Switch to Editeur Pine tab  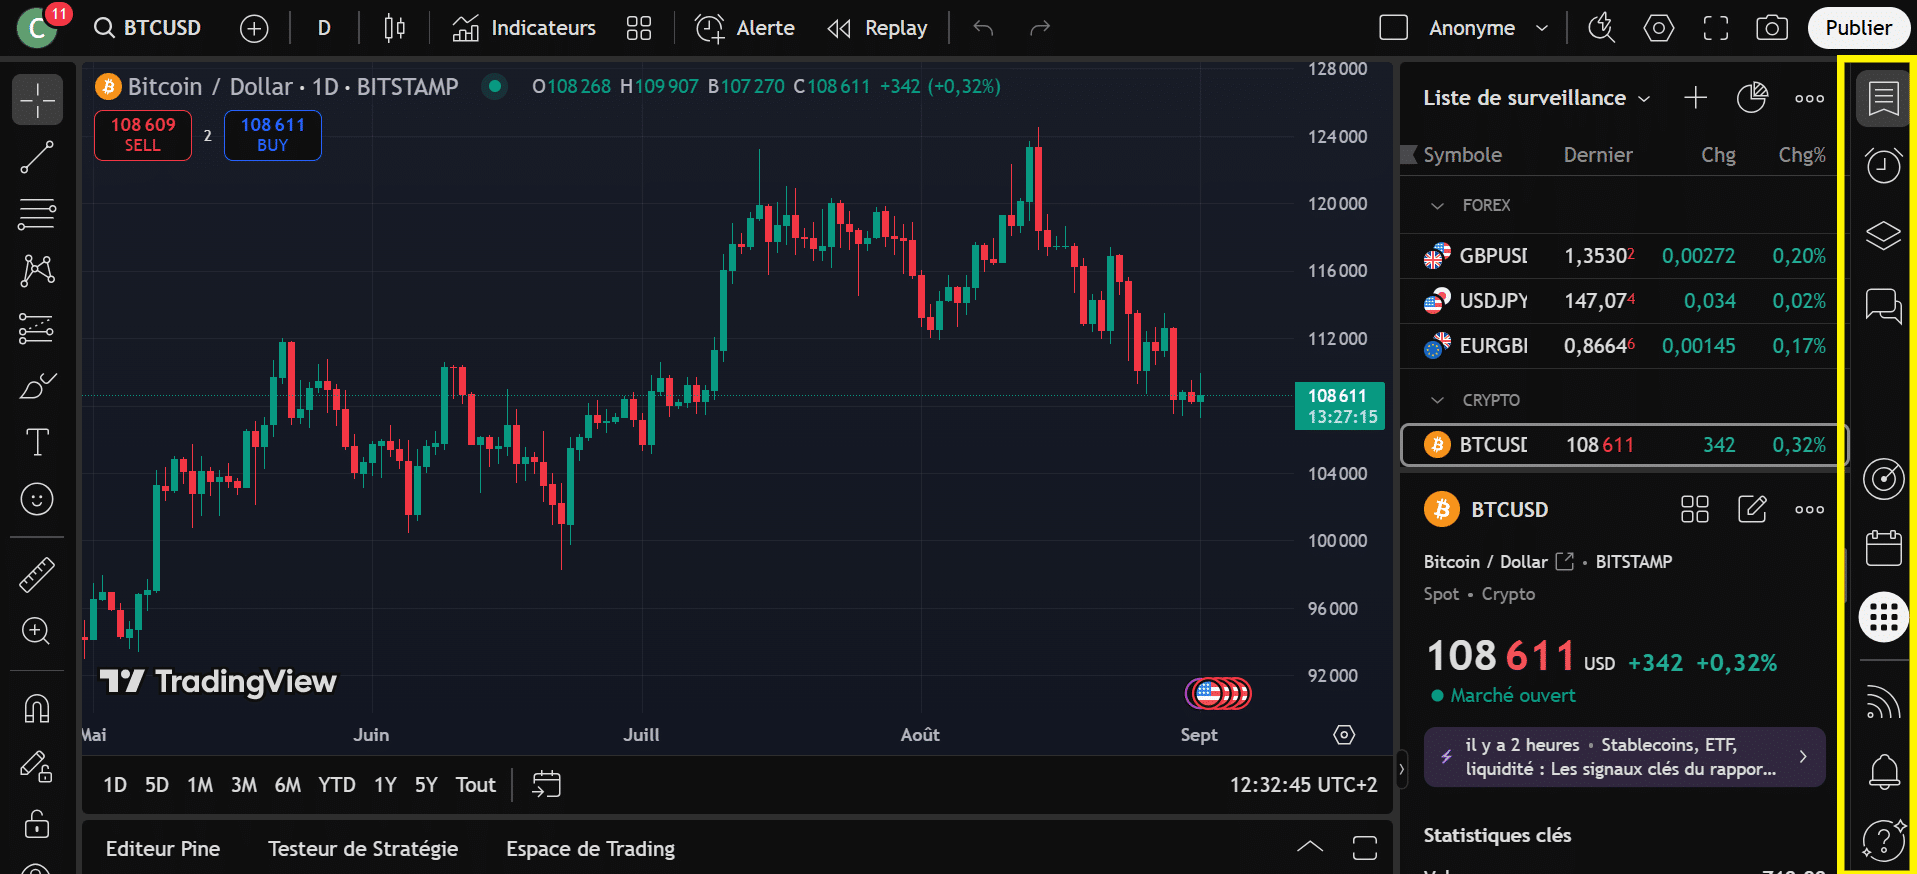pyautogui.click(x=163, y=849)
